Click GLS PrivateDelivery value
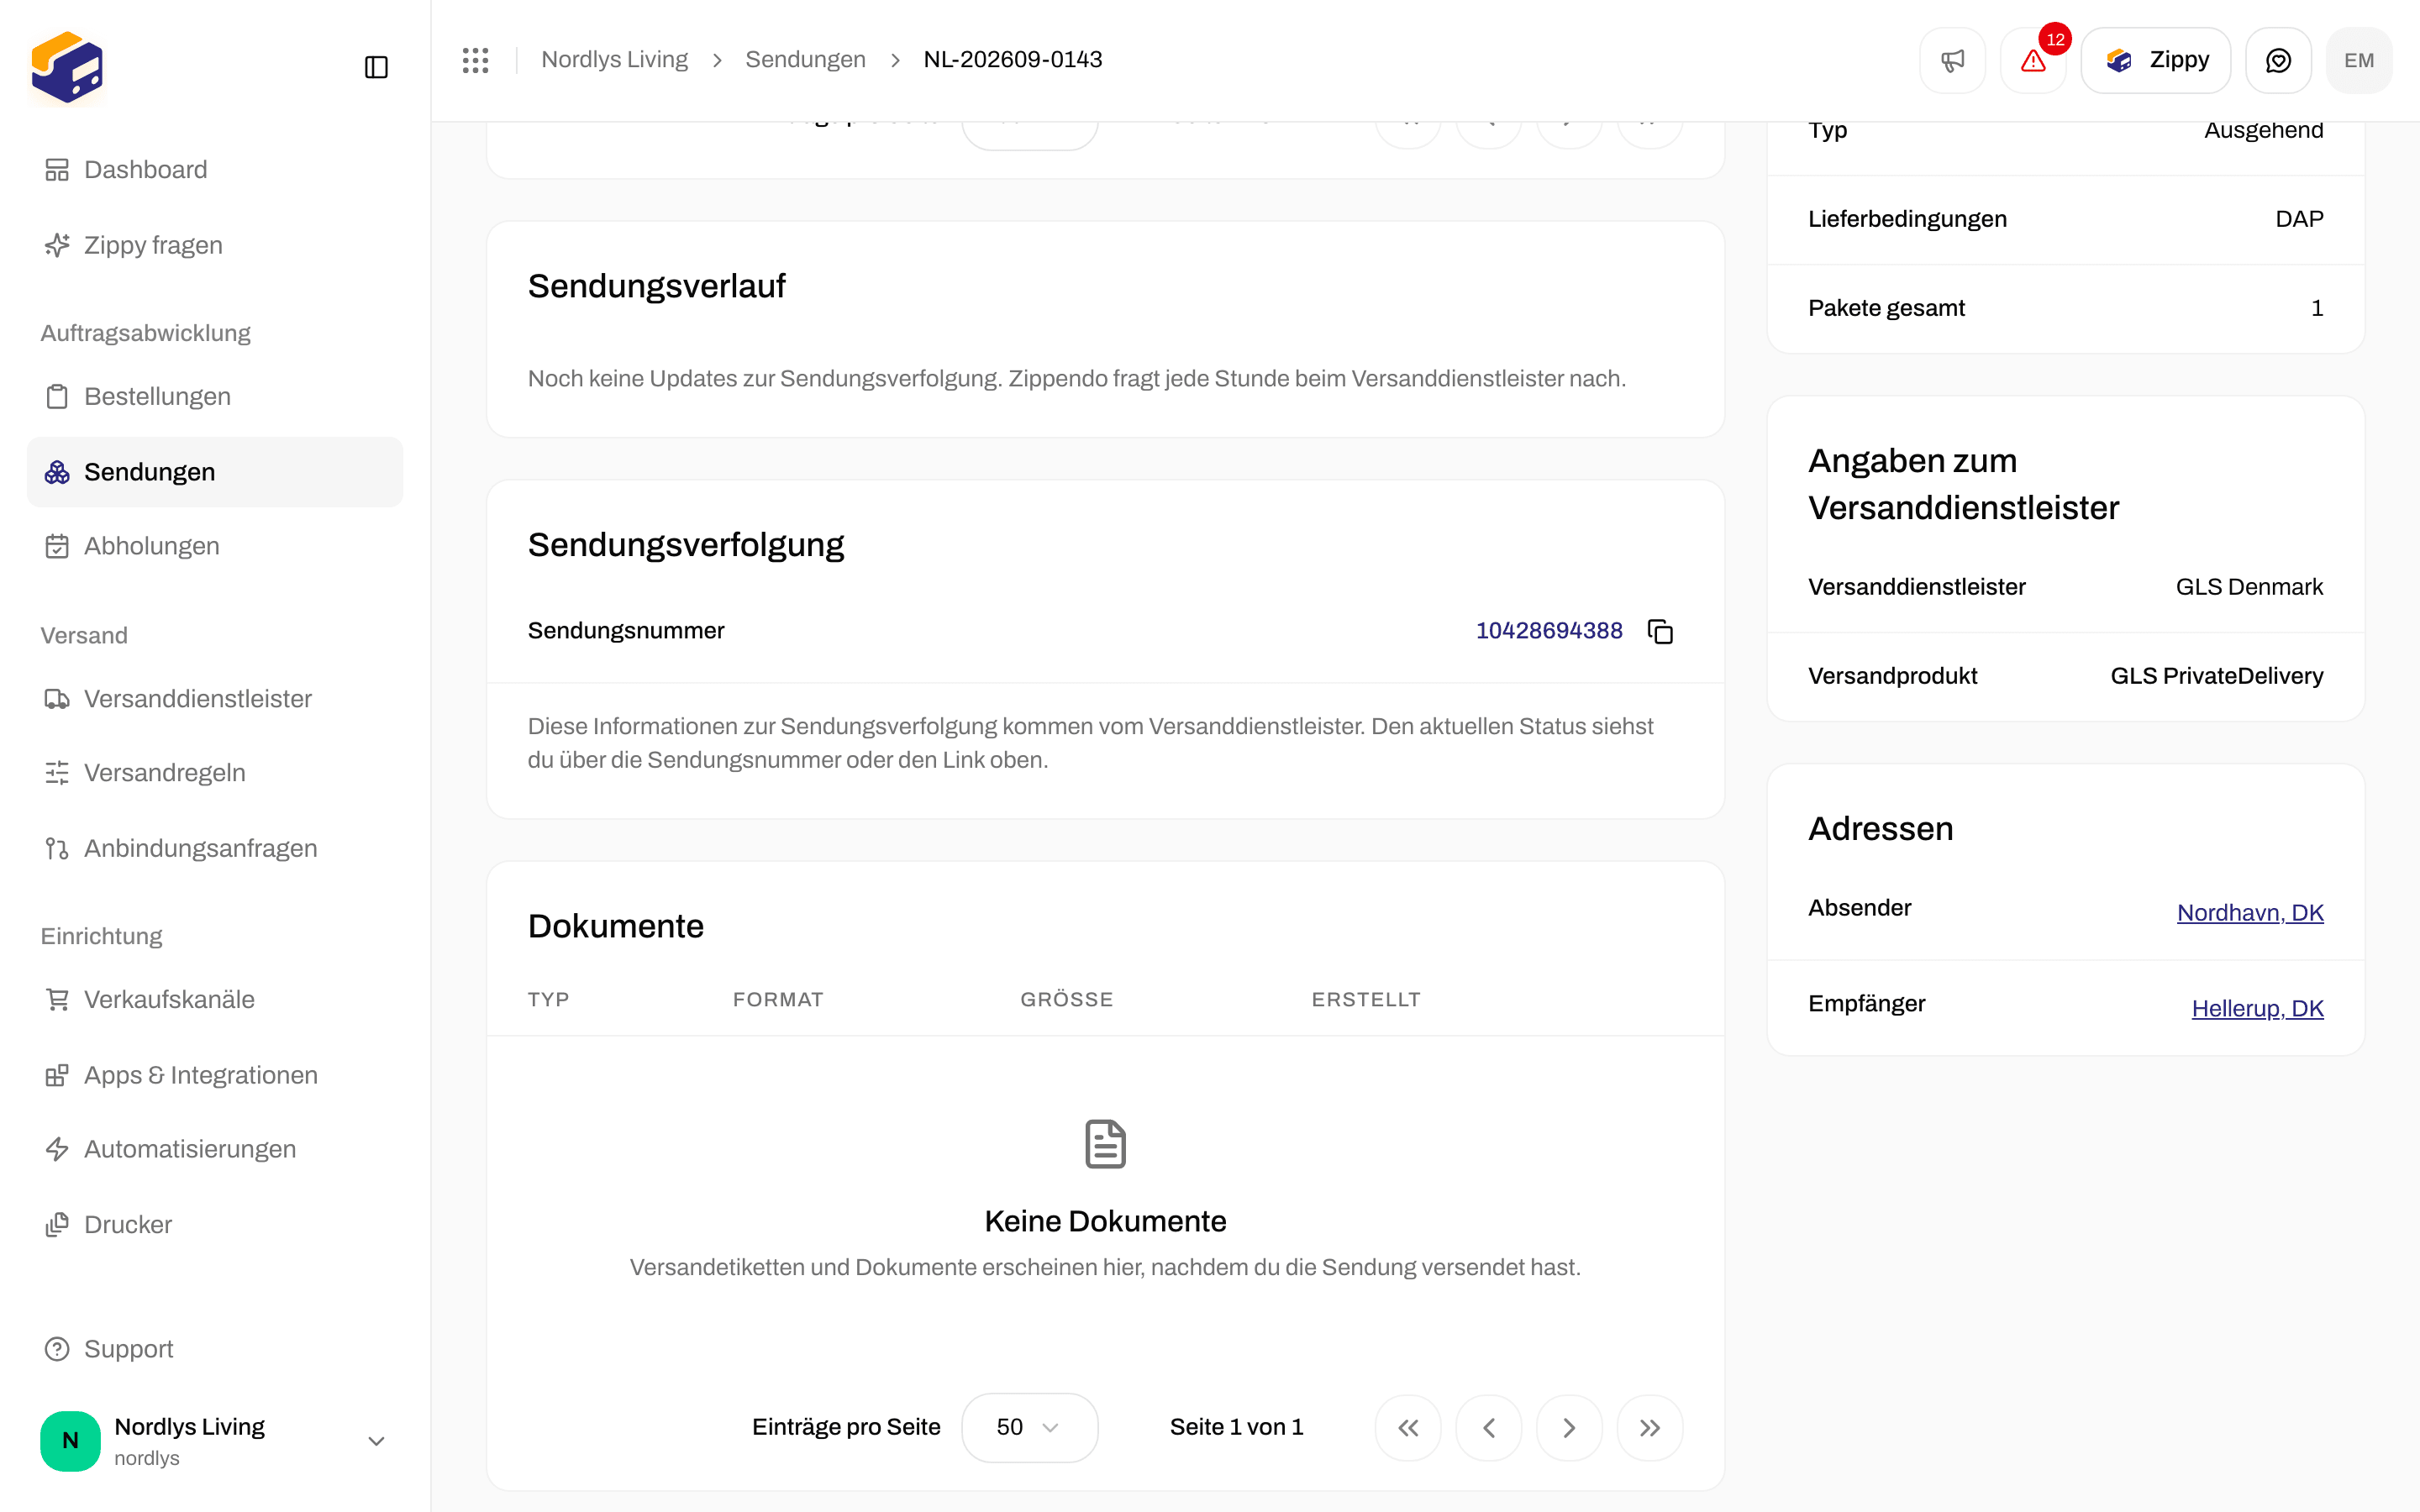 (x=2216, y=676)
